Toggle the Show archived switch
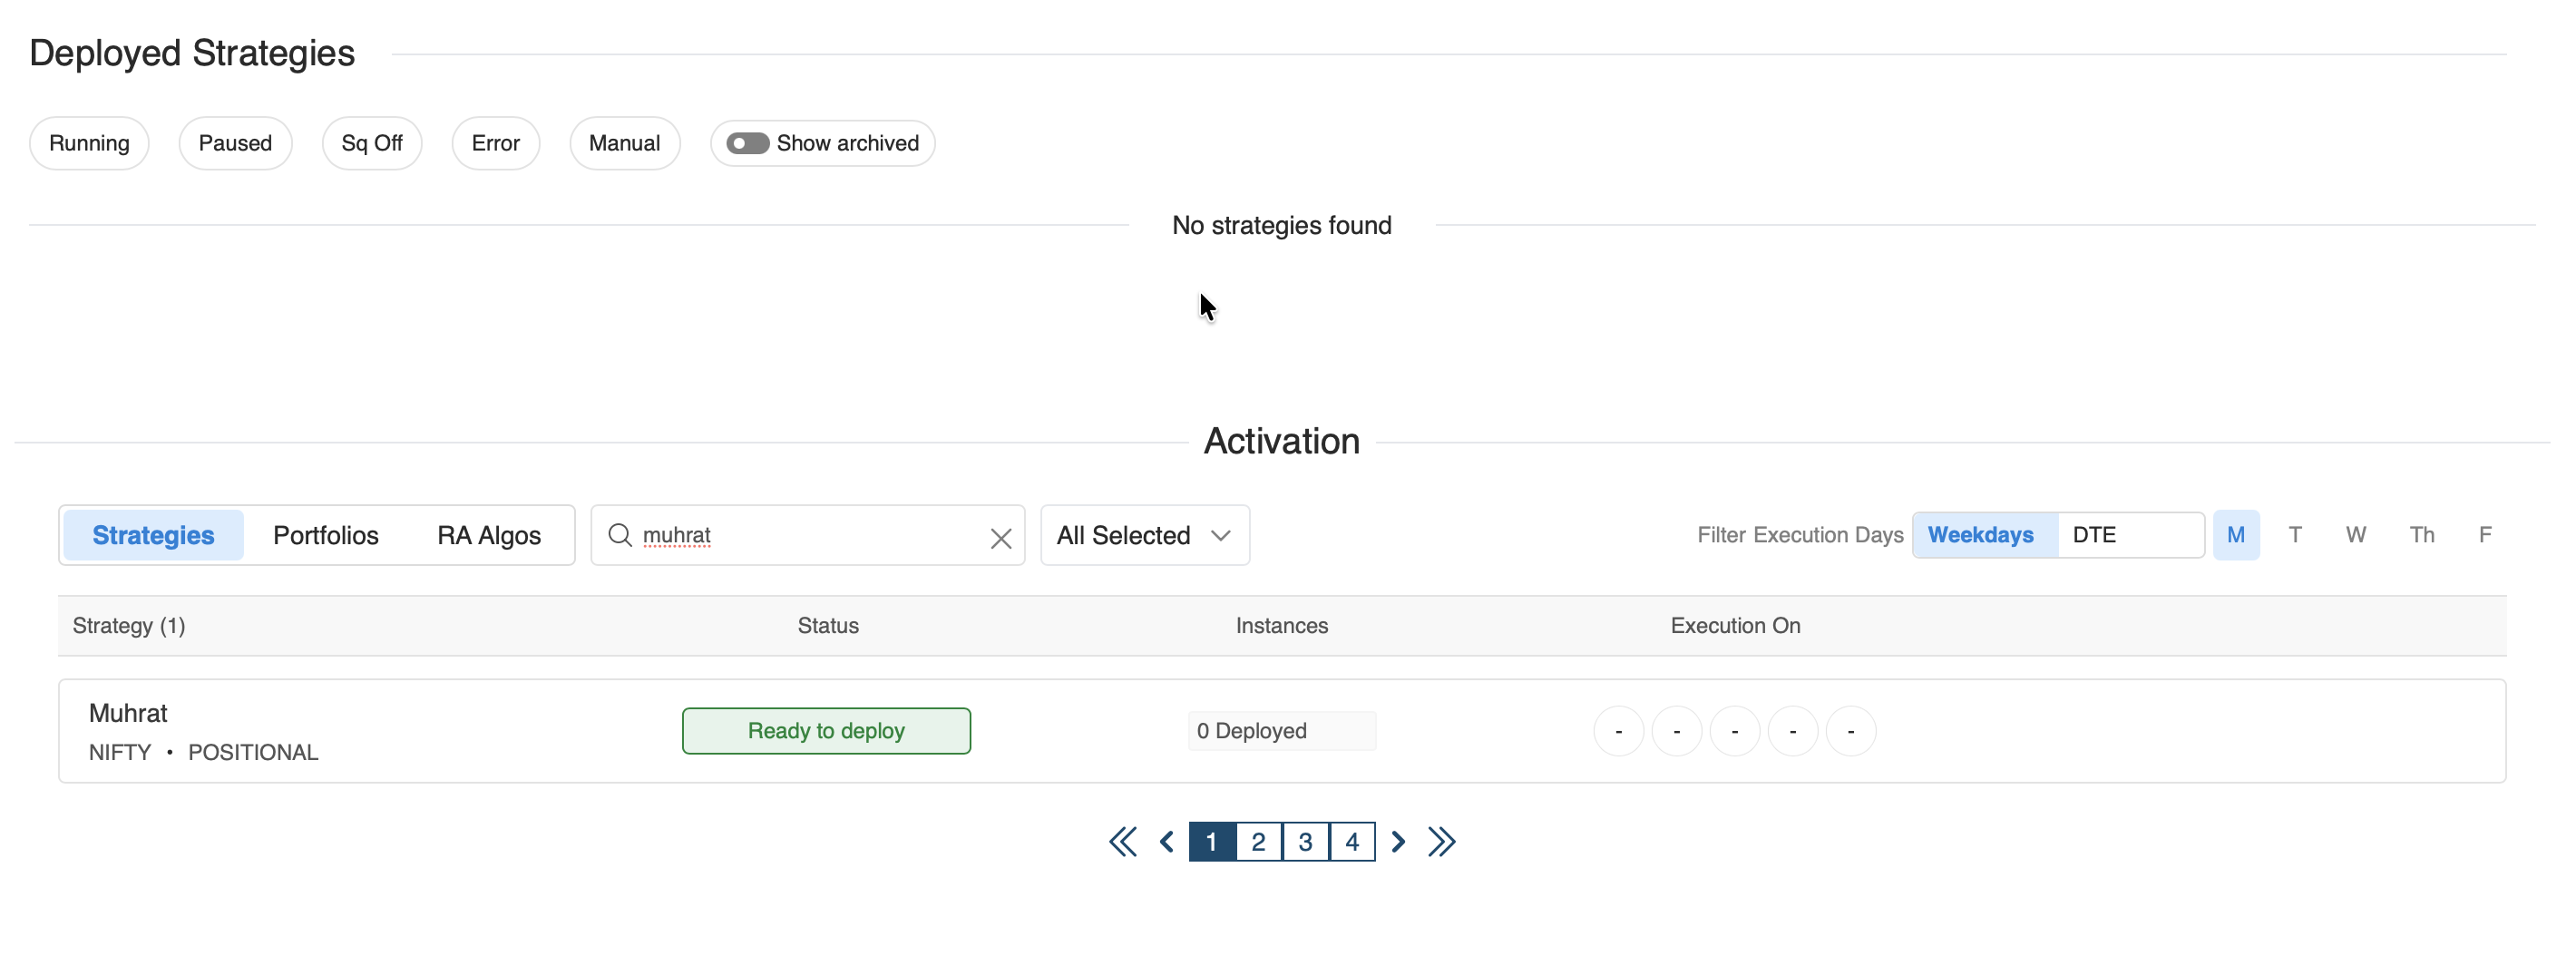The image size is (2576, 965). [747, 143]
